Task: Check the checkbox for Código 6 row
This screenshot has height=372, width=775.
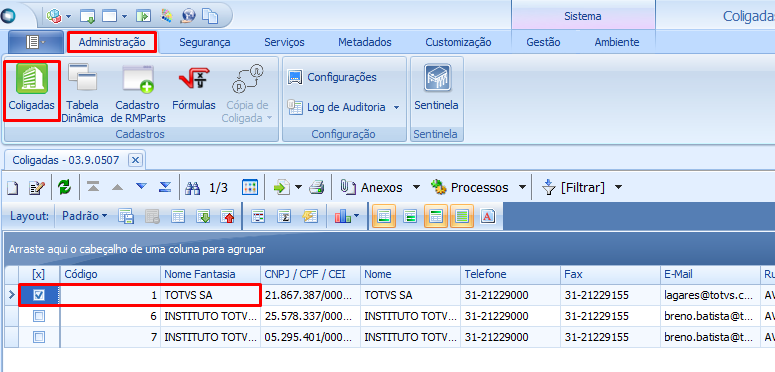Action: 39,316
